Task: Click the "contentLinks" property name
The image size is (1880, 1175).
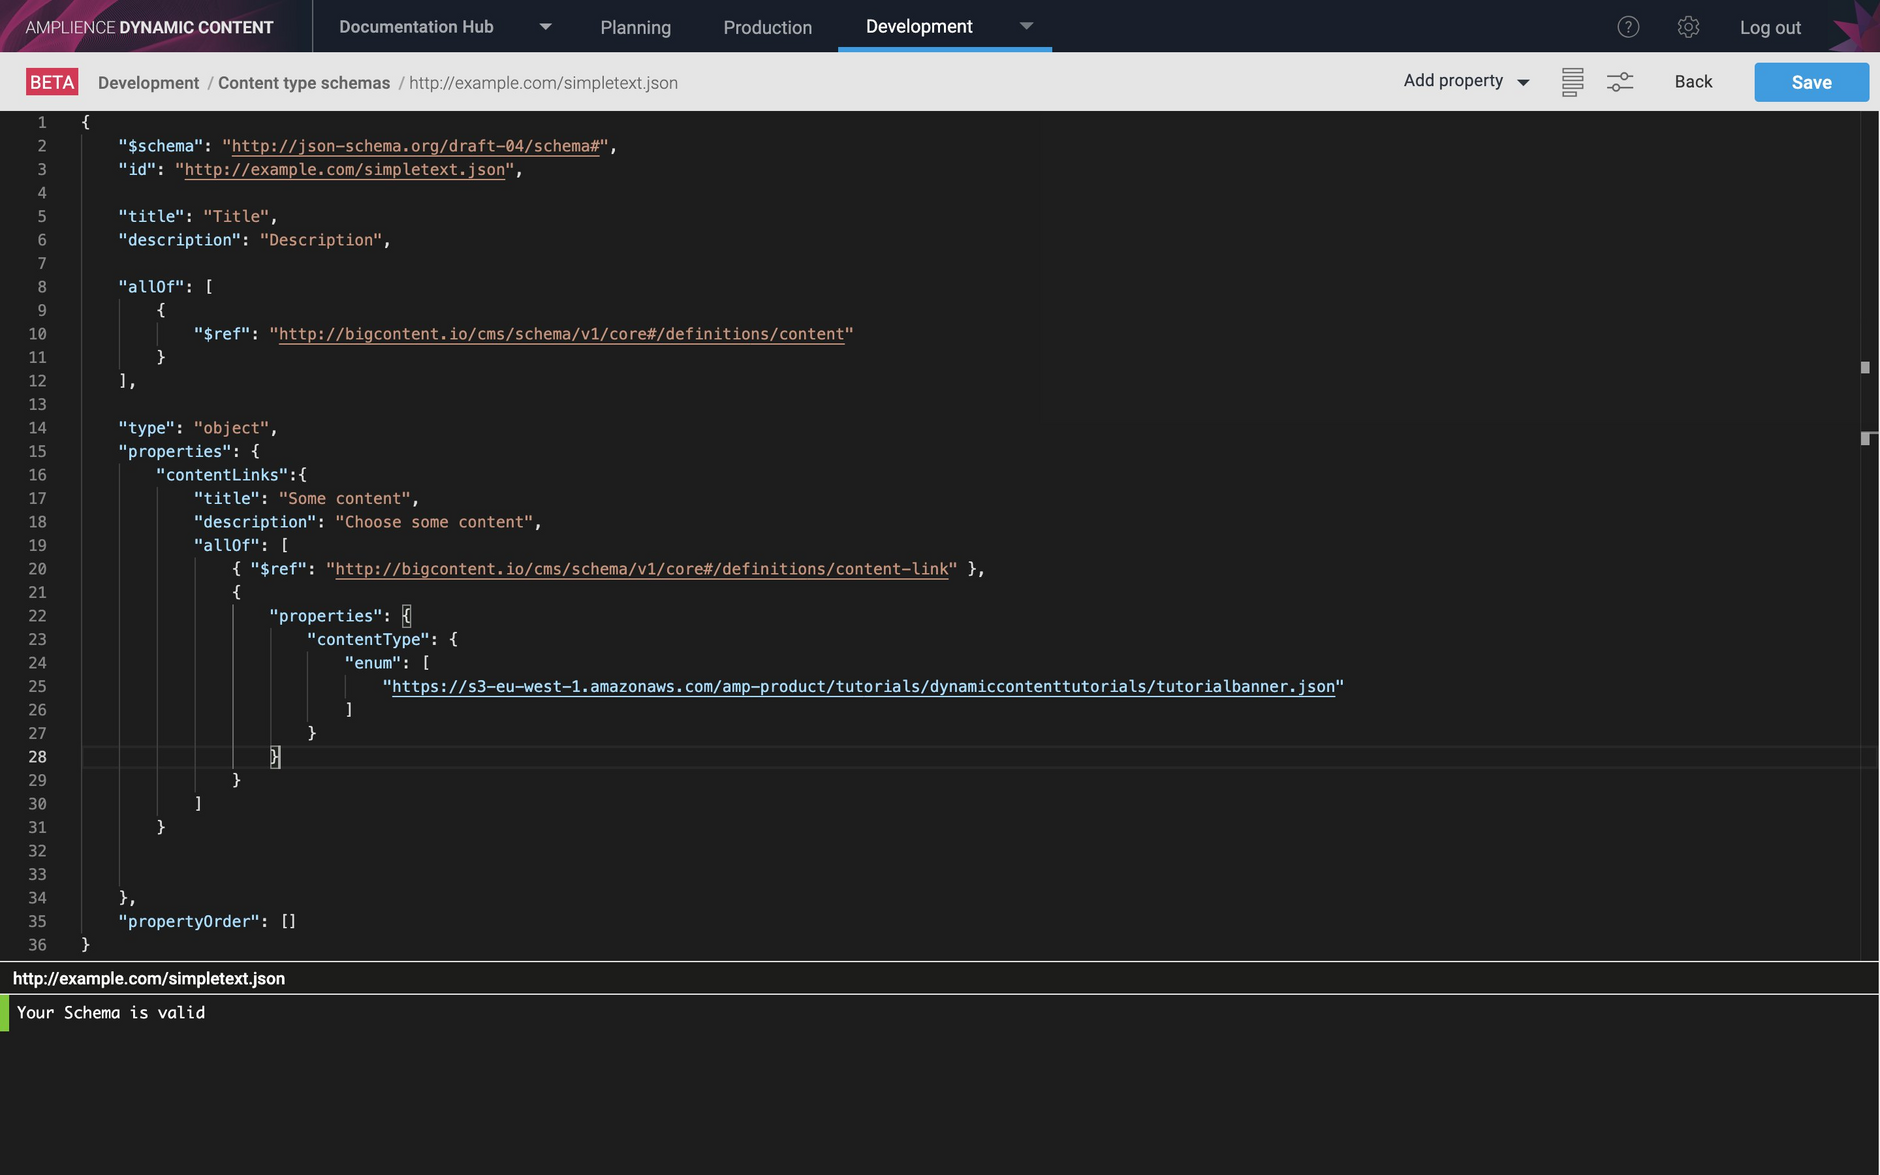Action: tap(222, 475)
